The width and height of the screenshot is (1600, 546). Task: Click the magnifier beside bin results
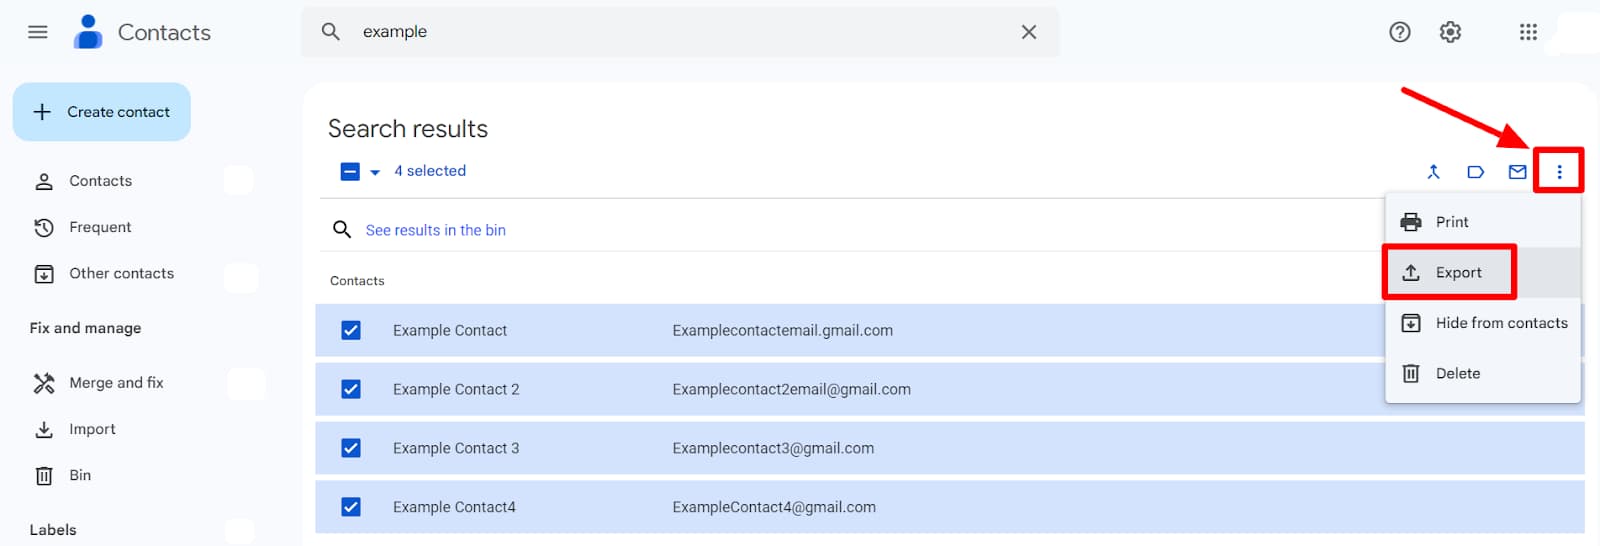click(342, 230)
